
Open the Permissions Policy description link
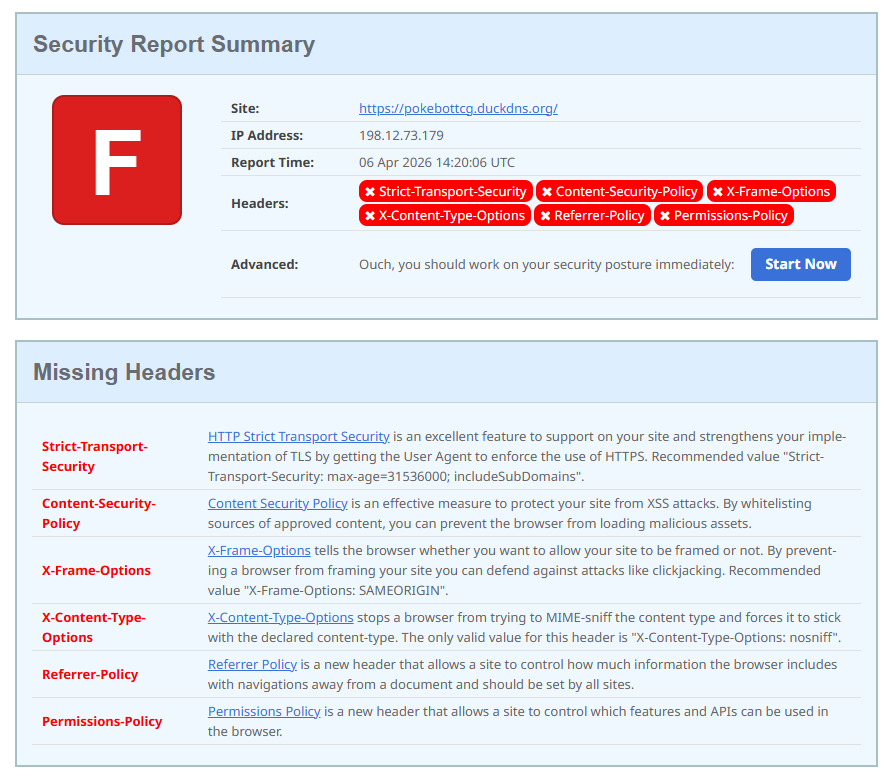(264, 712)
